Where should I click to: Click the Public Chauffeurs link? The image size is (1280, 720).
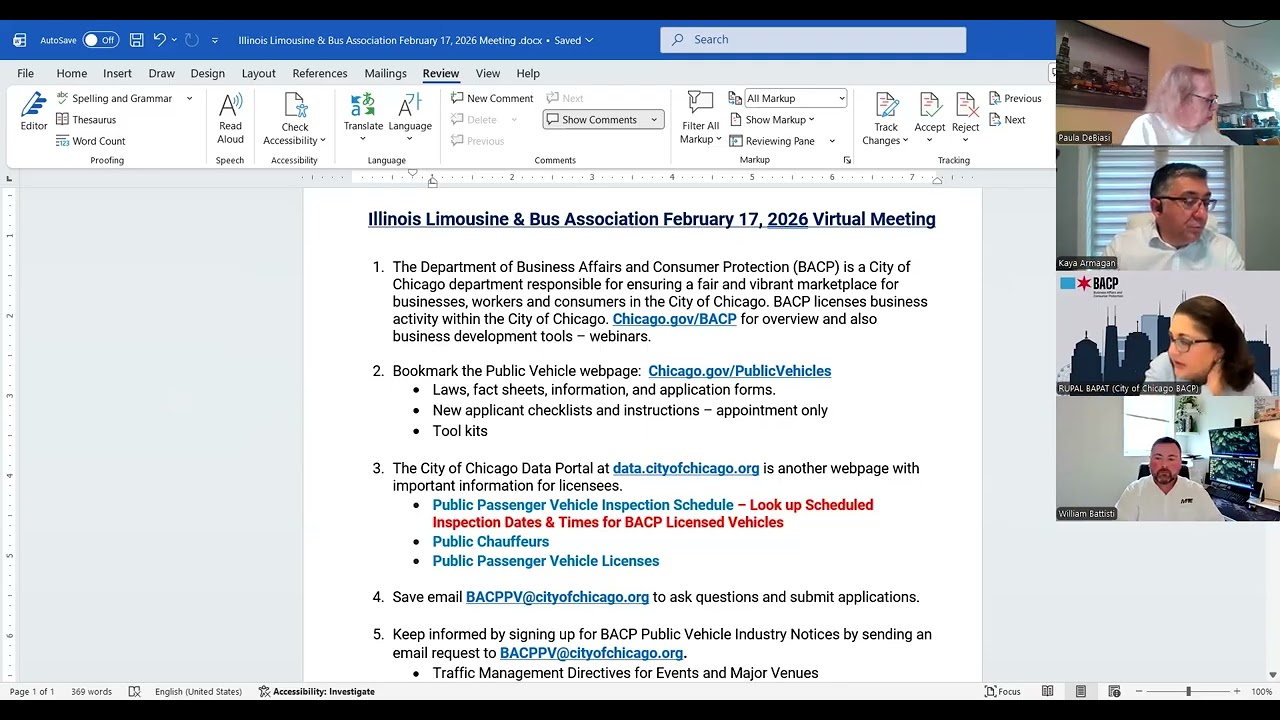pyautogui.click(x=491, y=542)
